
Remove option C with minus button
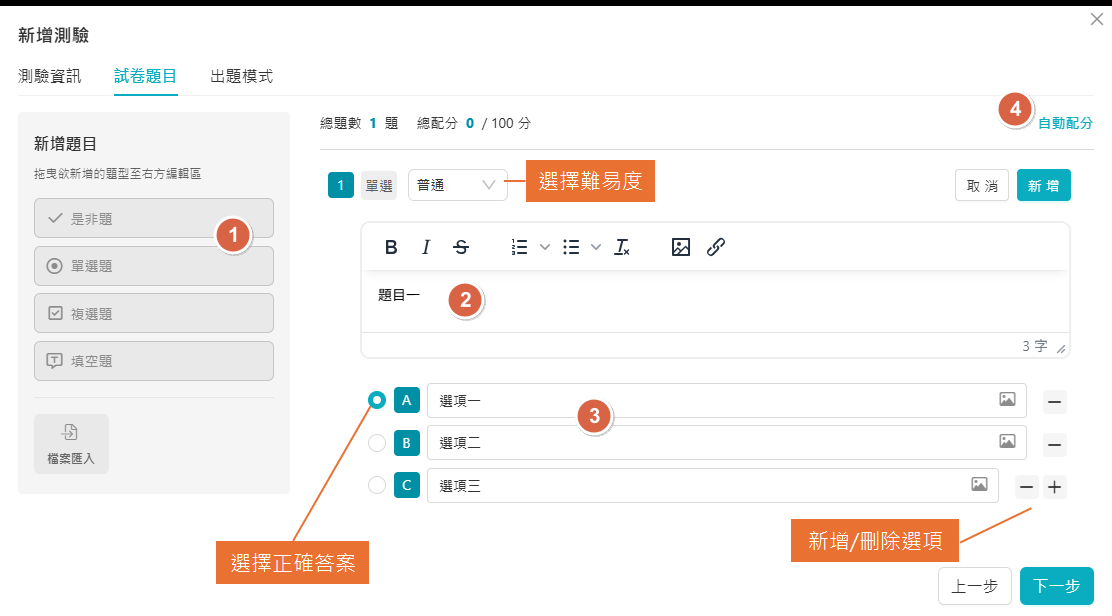(x=1026, y=487)
